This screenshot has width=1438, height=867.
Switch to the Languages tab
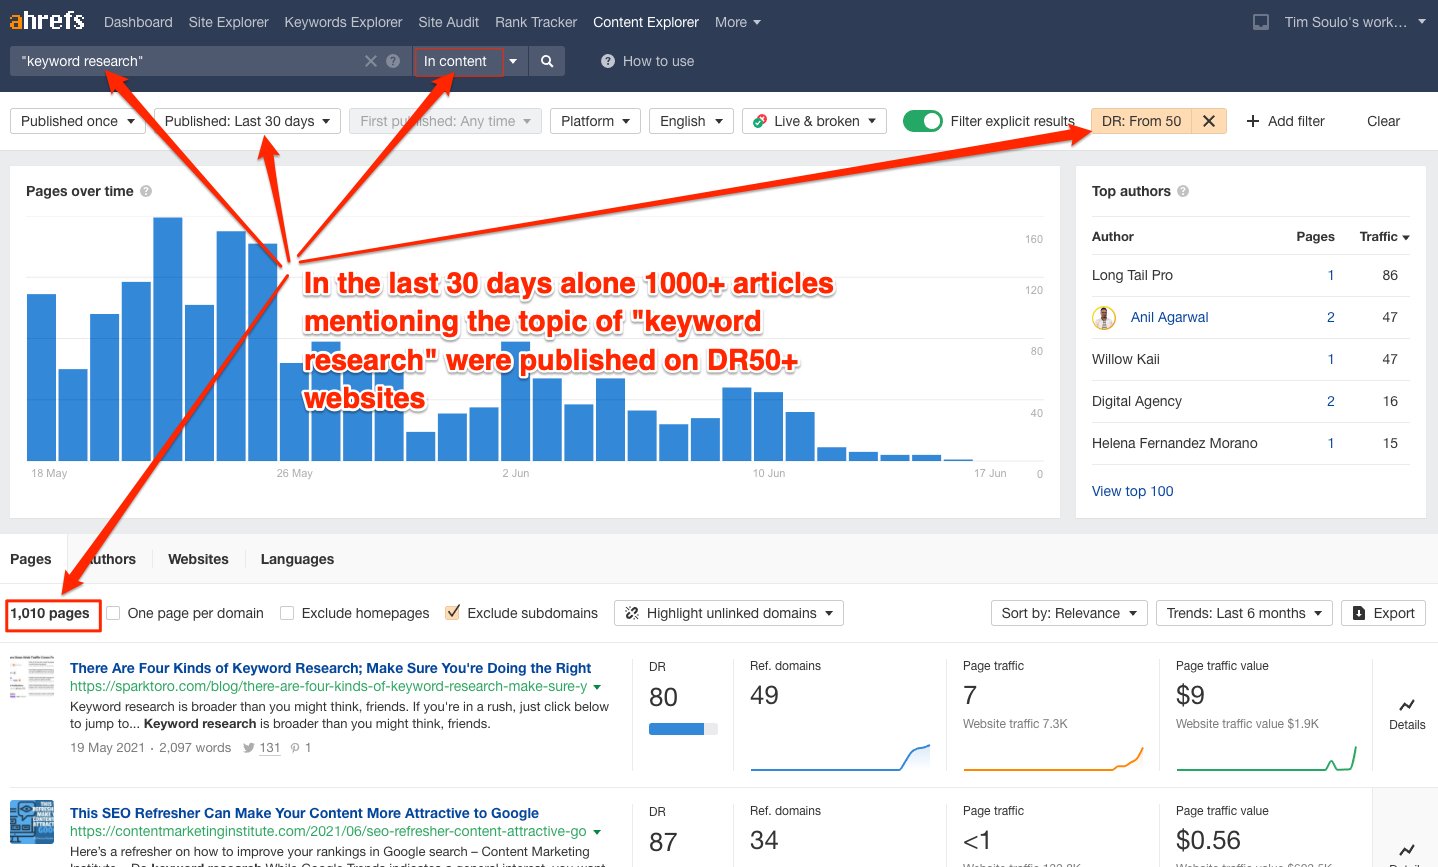297,559
